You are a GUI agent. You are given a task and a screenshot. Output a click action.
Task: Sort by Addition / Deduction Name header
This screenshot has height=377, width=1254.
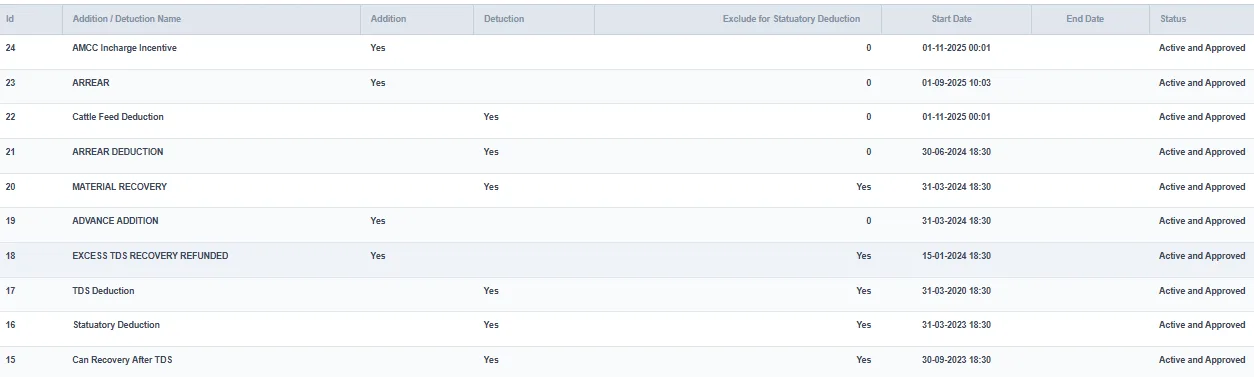pos(211,19)
